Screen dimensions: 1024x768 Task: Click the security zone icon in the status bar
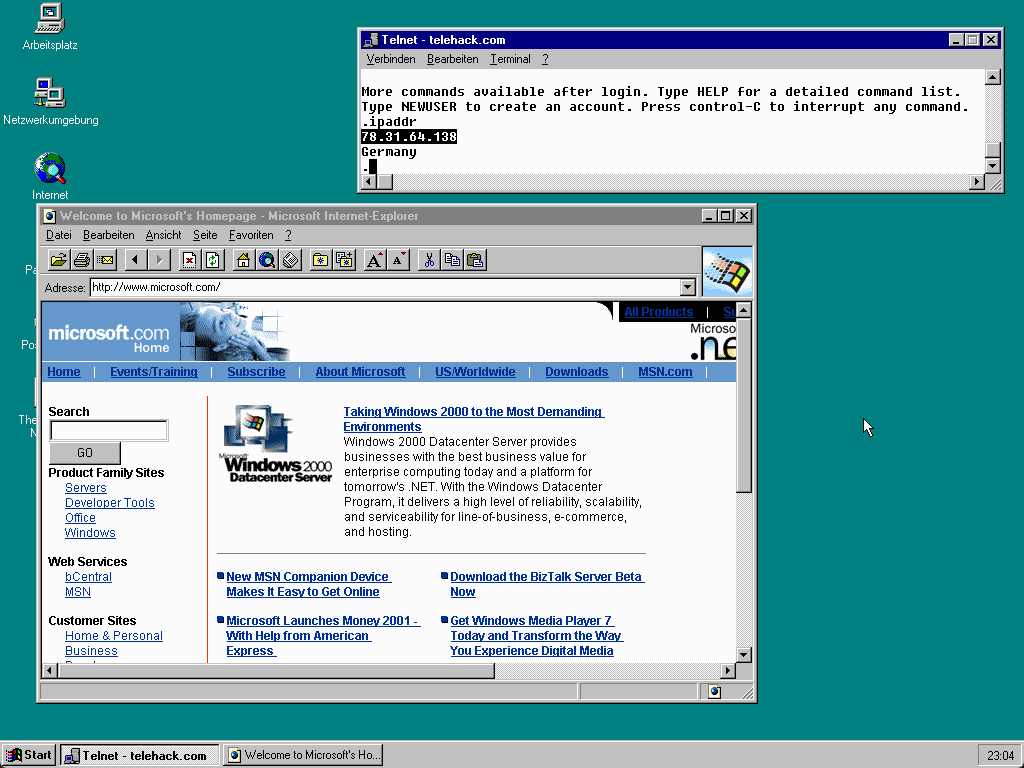coord(714,692)
